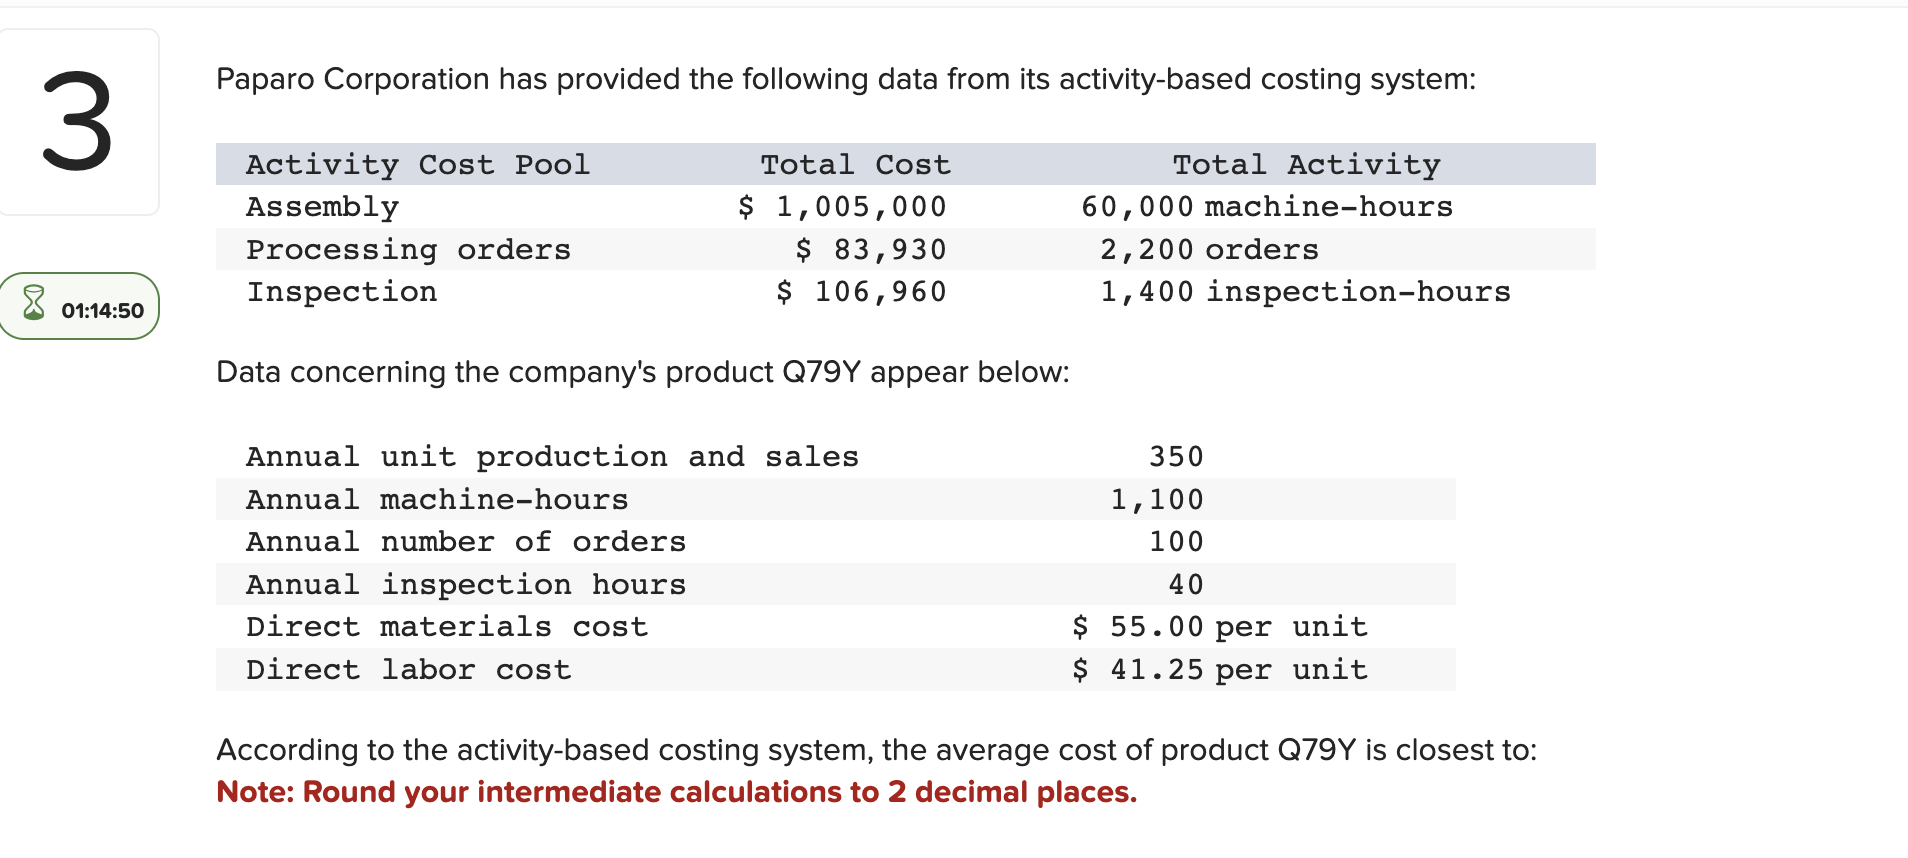The width and height of the screenshot is (1908, 858).
Task: Click the 60,000 machine-hours entry
Action: pos(1267,206)
